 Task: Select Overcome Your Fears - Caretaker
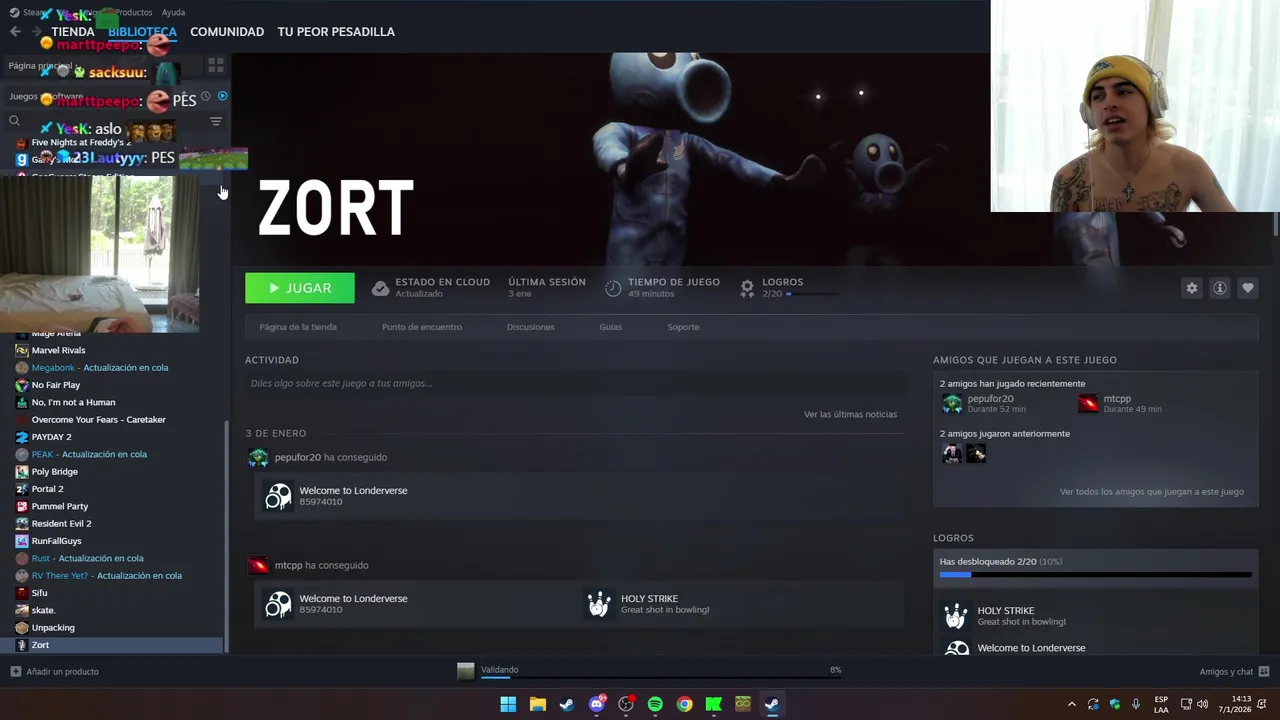pos(98,420)
